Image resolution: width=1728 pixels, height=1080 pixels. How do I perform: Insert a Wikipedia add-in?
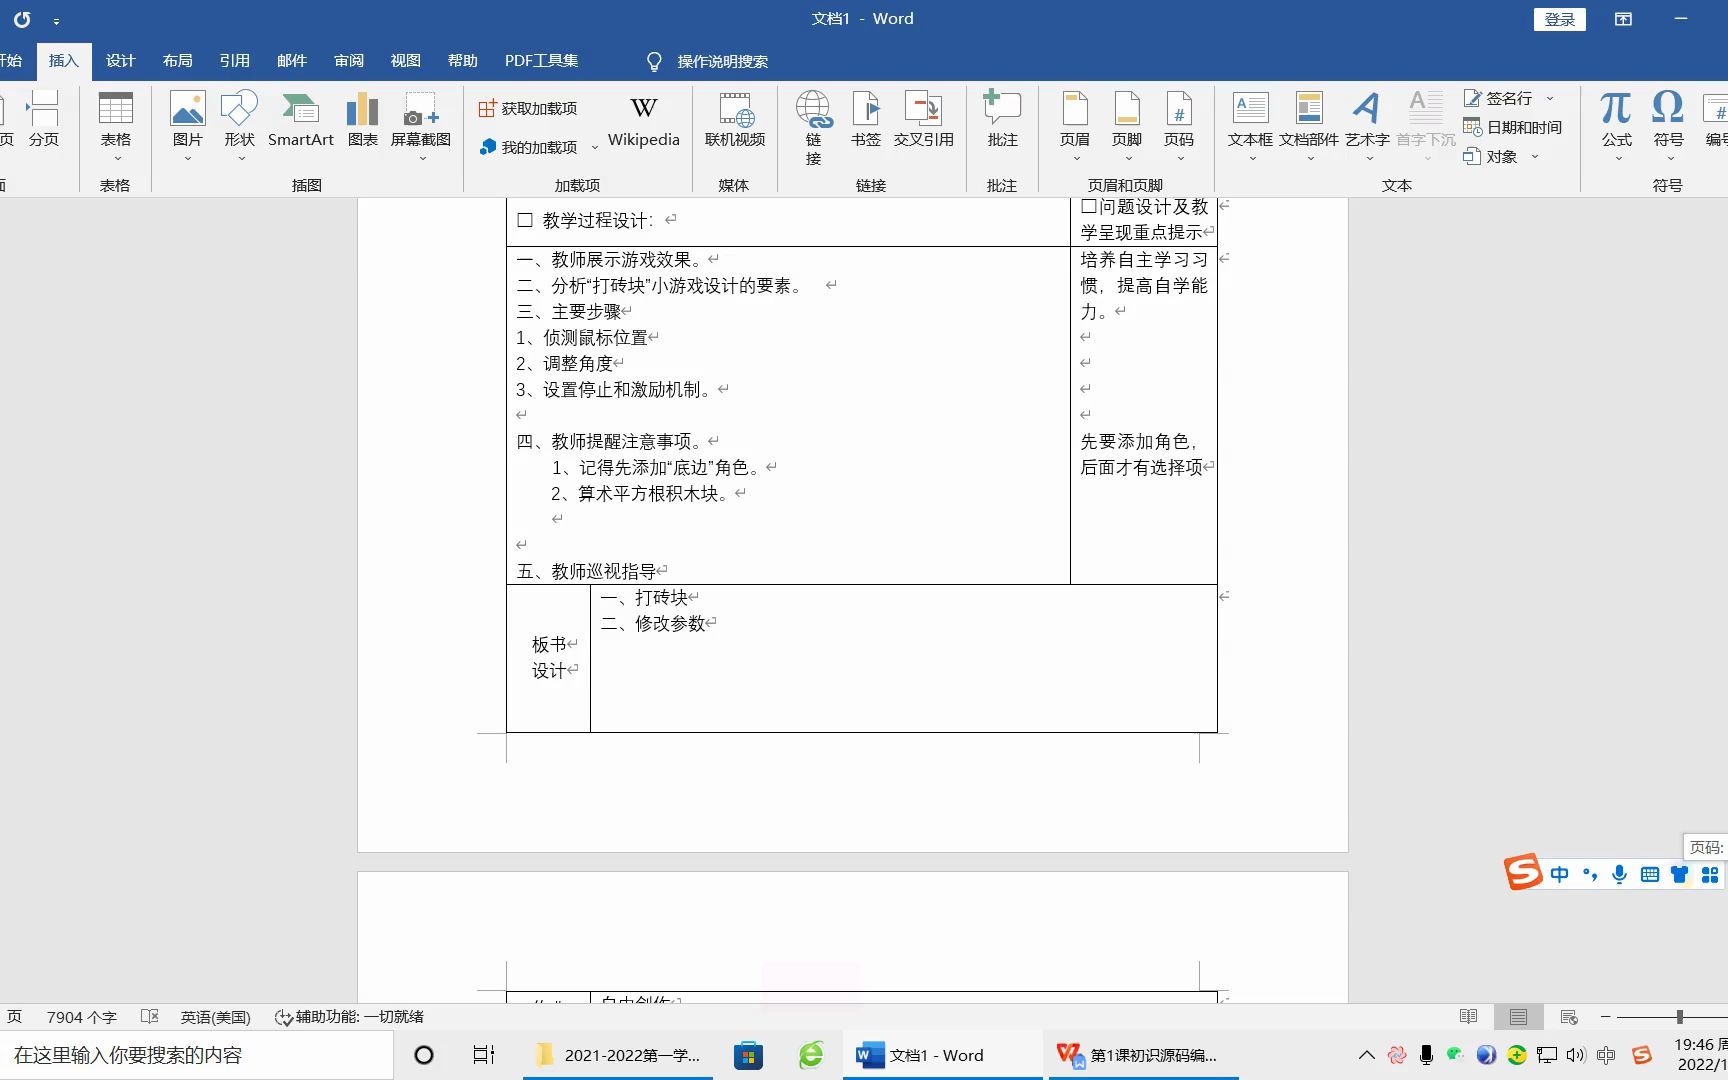(x=643, y=122)
